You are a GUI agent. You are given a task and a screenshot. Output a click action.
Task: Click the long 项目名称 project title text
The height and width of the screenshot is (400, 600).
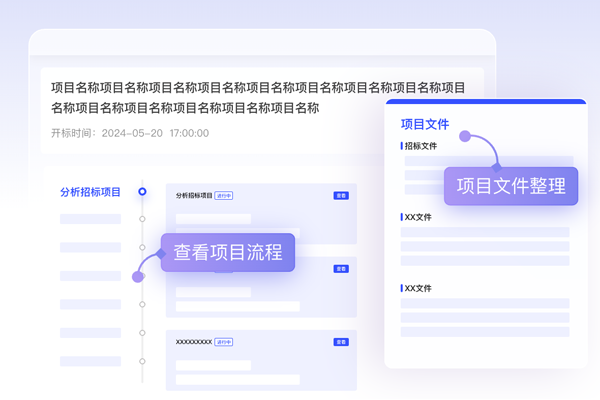click(x=258, y=98)
